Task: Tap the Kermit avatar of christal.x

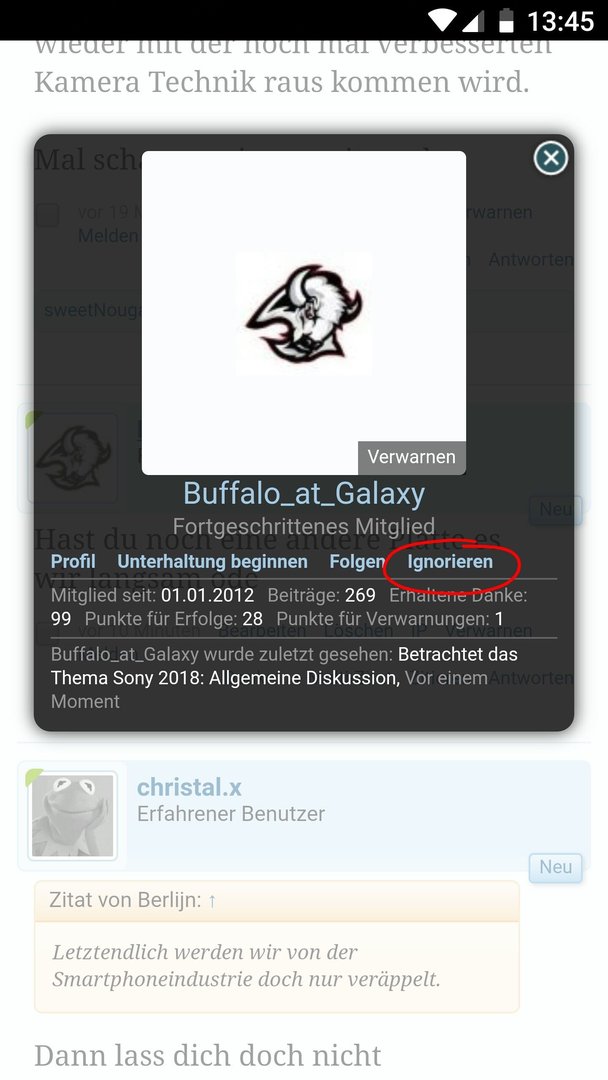Action: coord(73,816)
